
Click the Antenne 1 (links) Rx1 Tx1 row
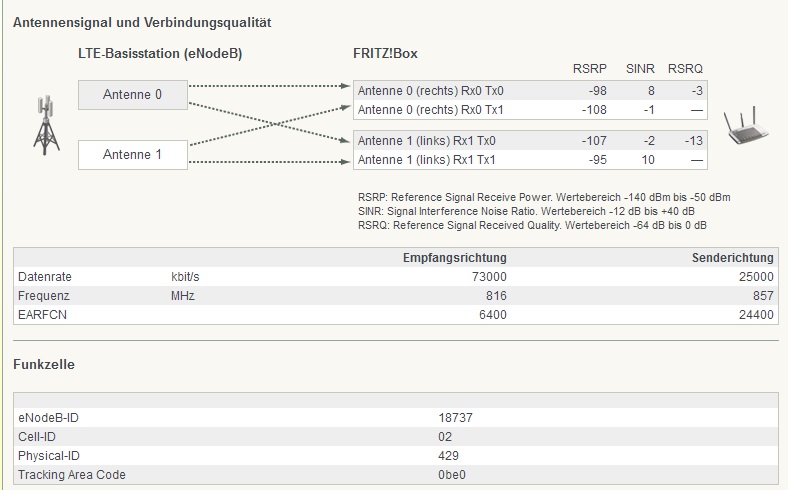[x=530, y=160]
